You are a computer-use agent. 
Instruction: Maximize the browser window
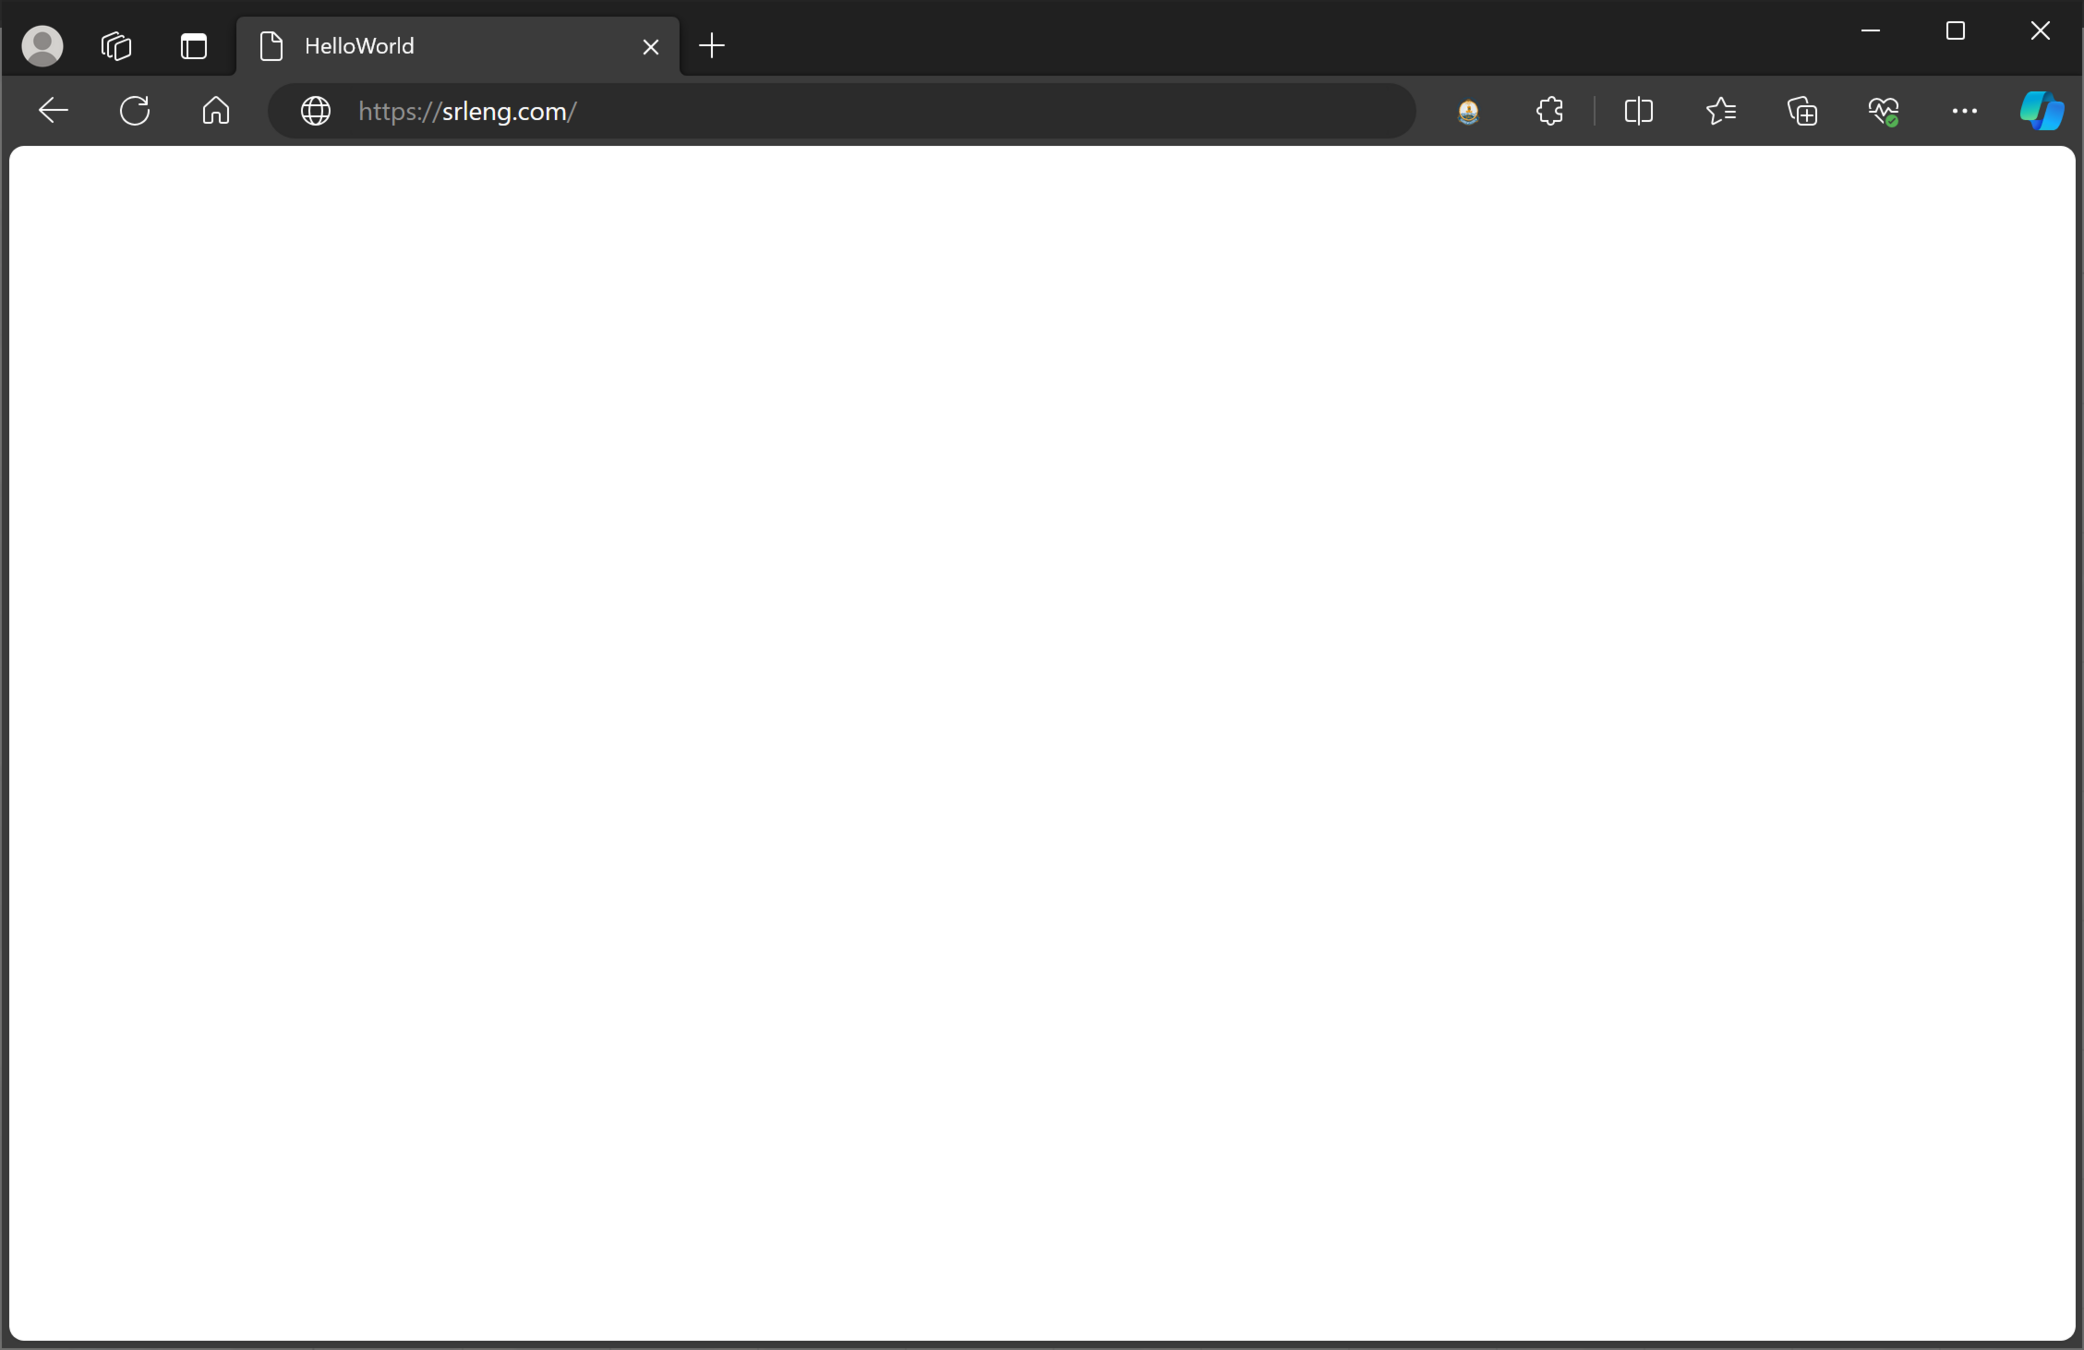pos(1955,31)
